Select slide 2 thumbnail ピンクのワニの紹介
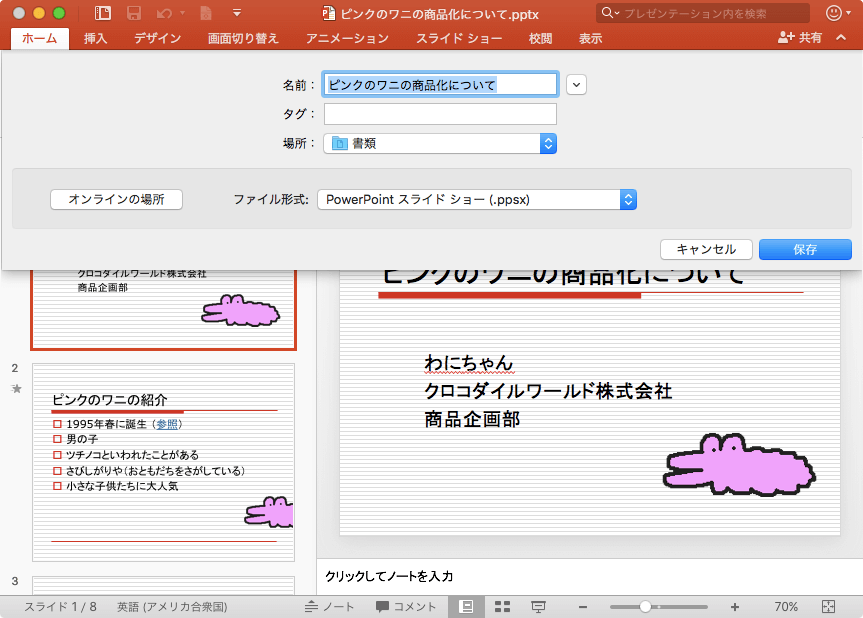 [163, 462]
